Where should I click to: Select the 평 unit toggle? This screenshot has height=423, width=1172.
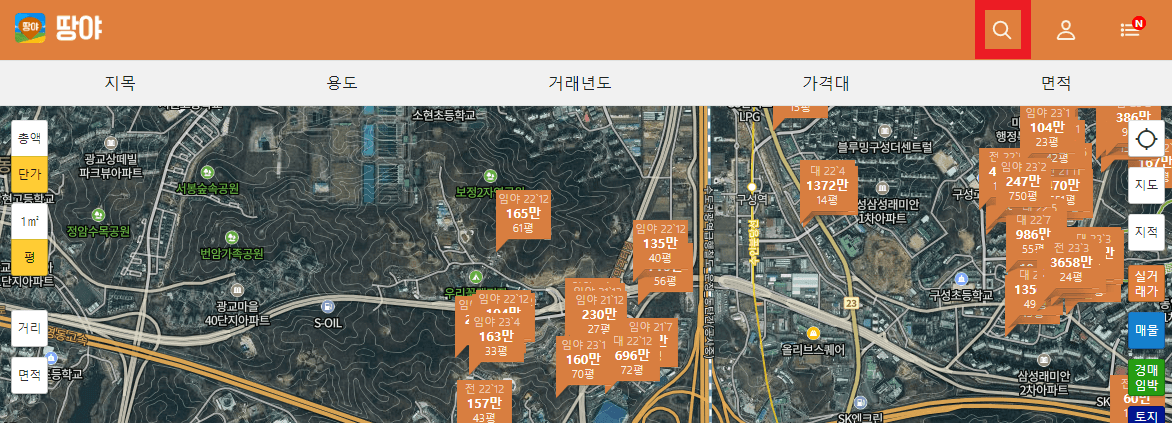click(x=29, y=257)
